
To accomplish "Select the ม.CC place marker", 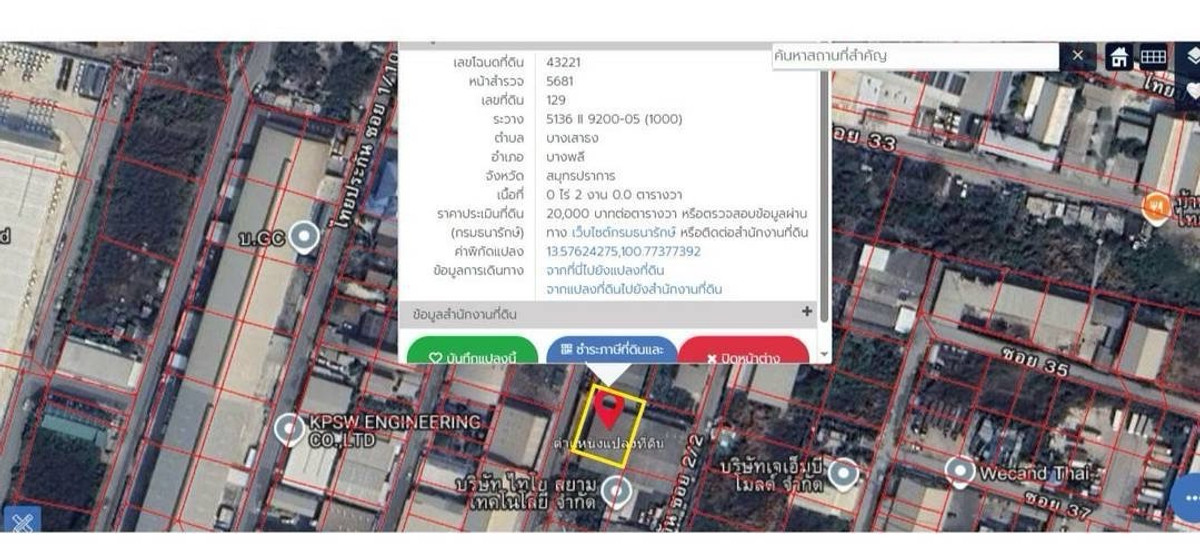I will click(x=303, y=237).
